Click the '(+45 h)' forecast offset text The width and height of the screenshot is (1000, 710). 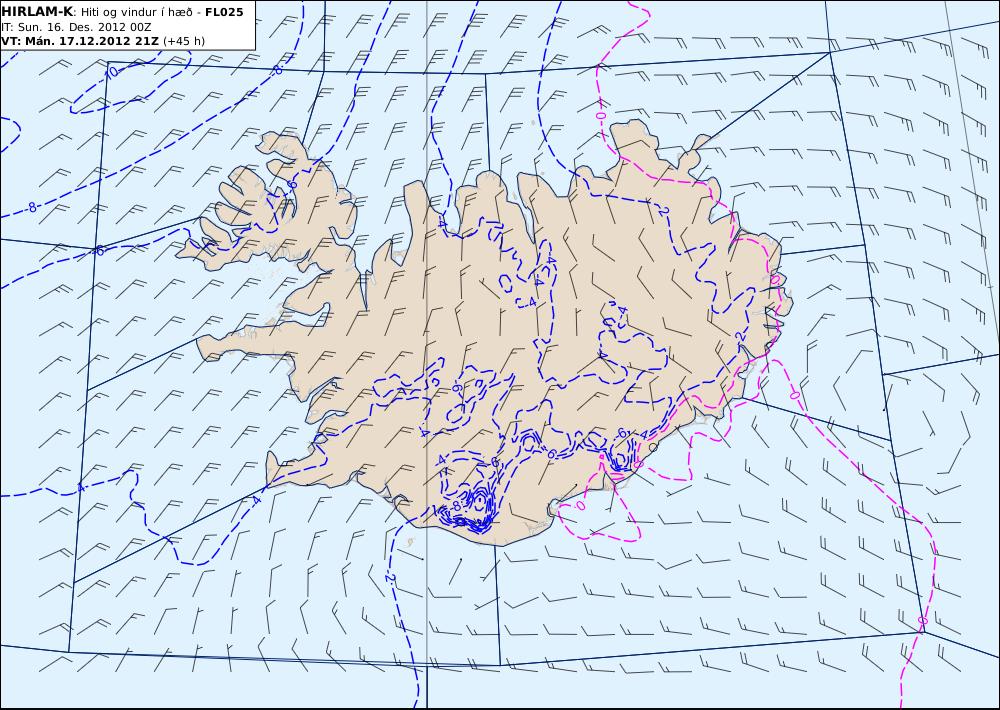coord(184,41)
